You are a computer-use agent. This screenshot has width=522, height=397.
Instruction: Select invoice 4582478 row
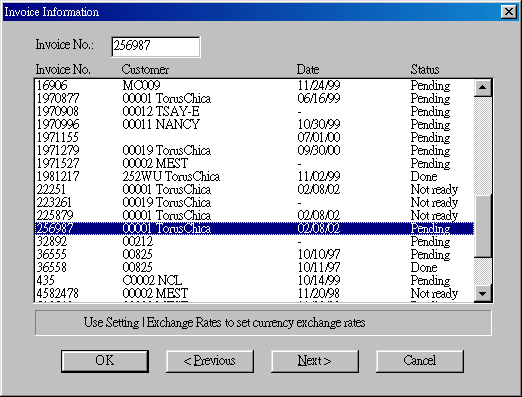(254, 293)
